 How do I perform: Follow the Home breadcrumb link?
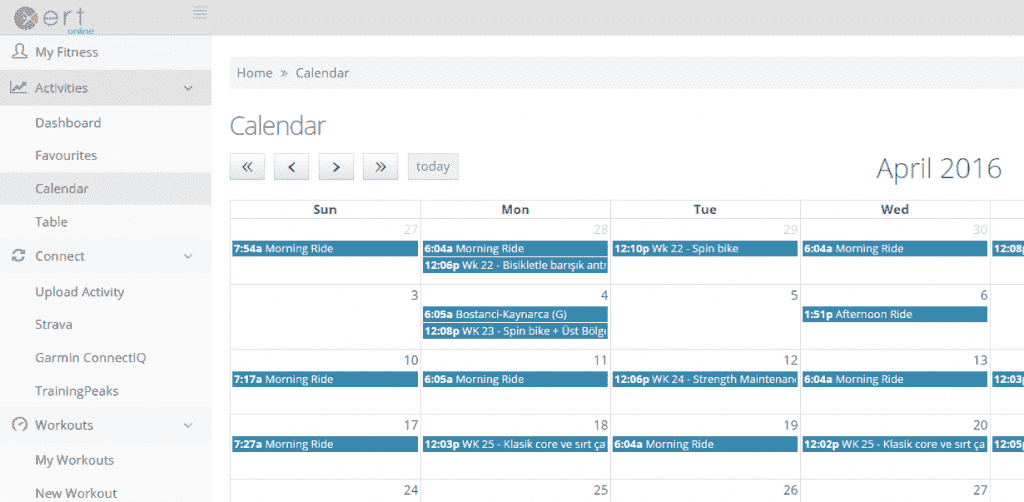click(x=254, y=73)
